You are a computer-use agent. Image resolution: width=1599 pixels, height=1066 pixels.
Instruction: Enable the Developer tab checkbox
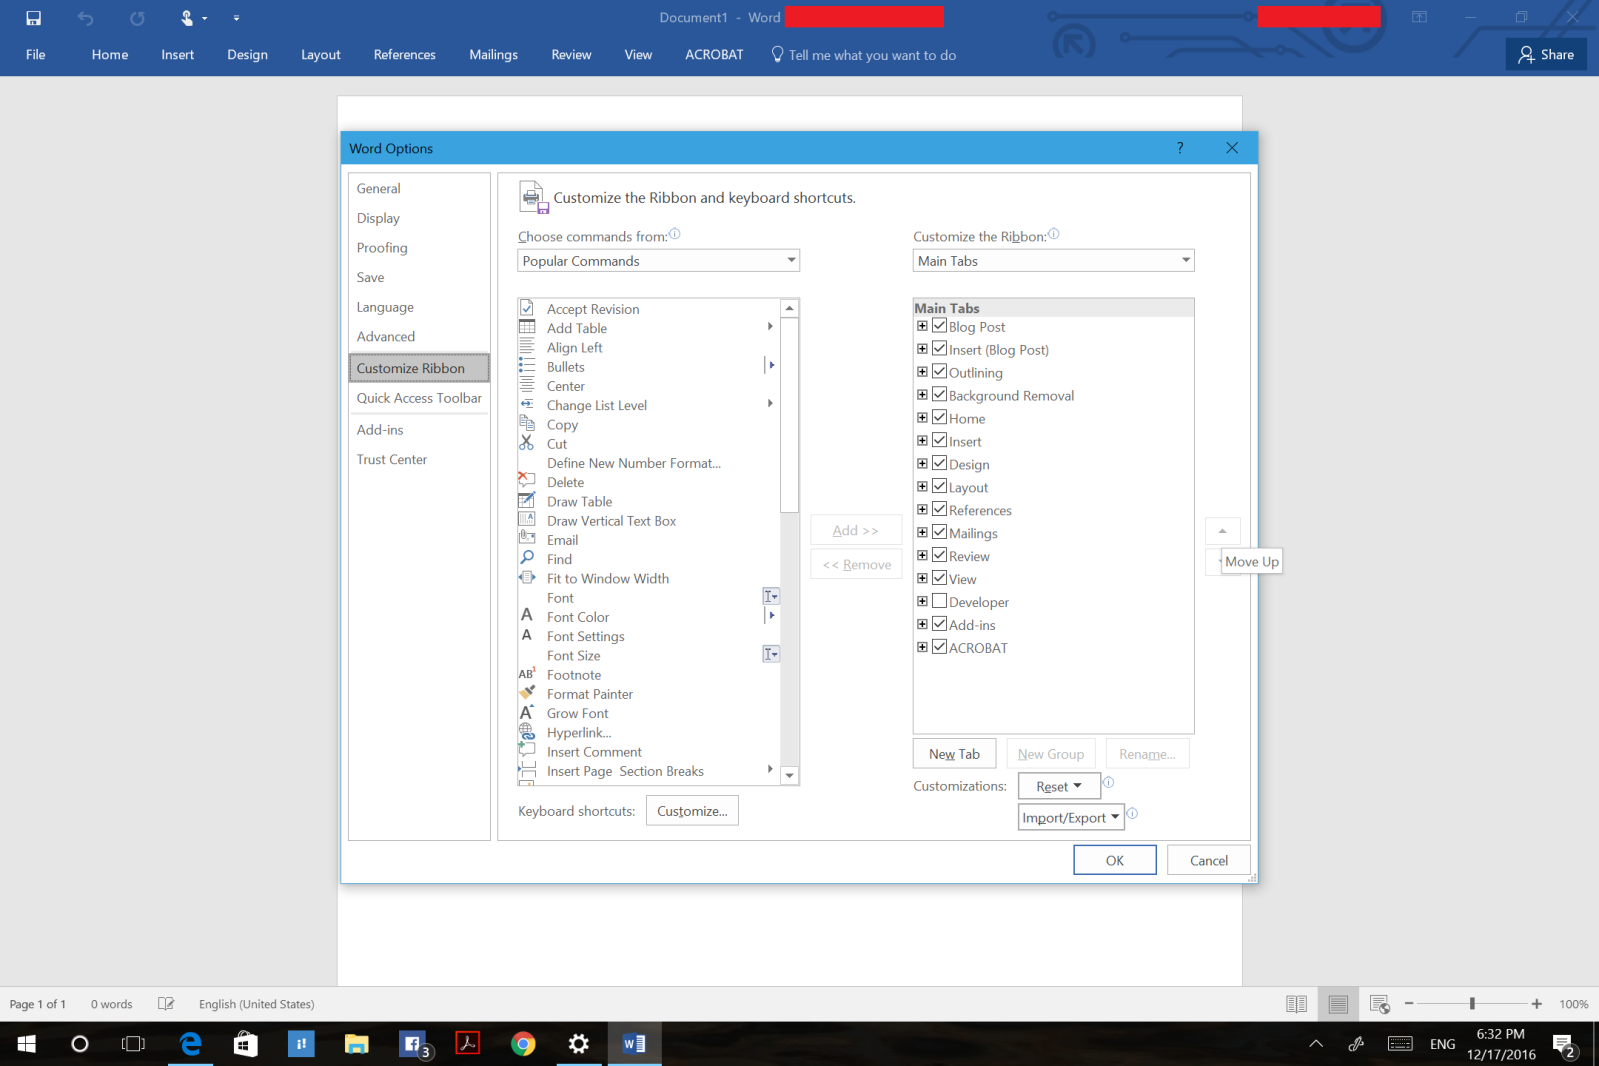click(x=939, y=602)
